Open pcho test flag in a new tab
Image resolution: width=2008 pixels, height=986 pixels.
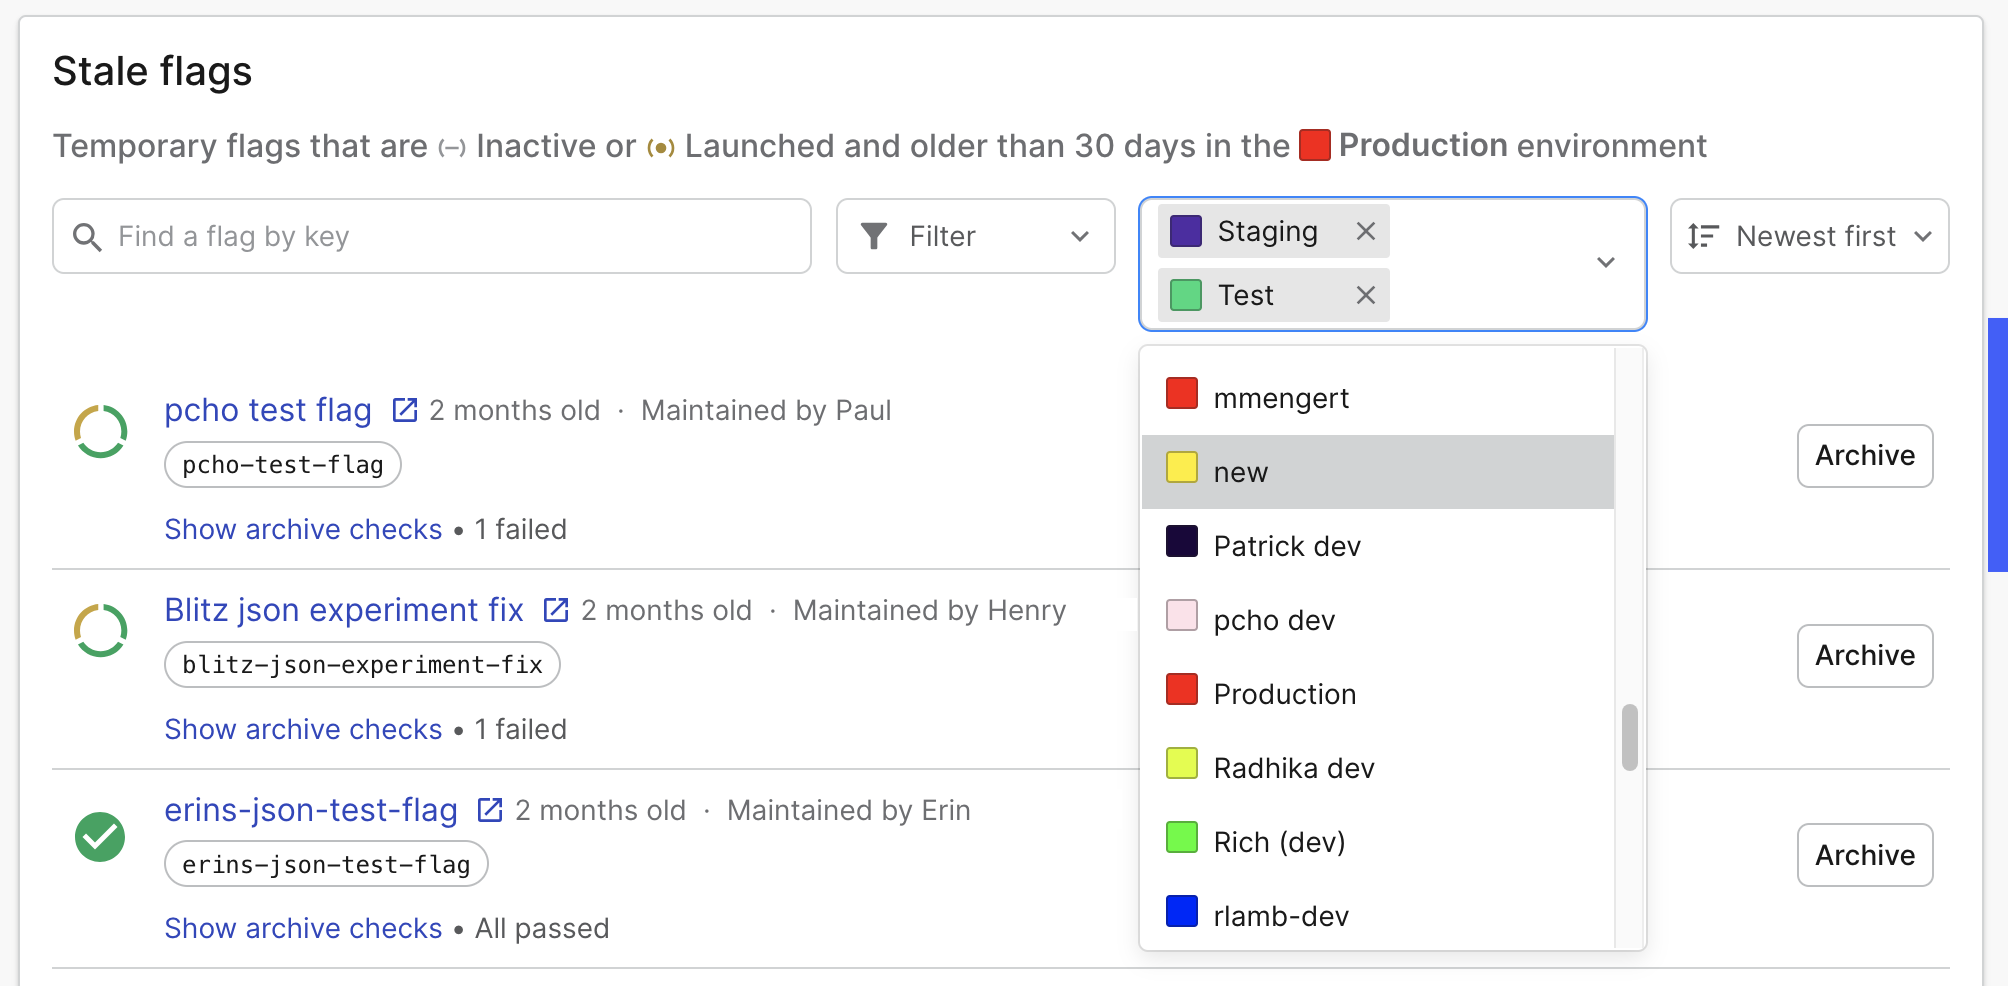point(404,408)
